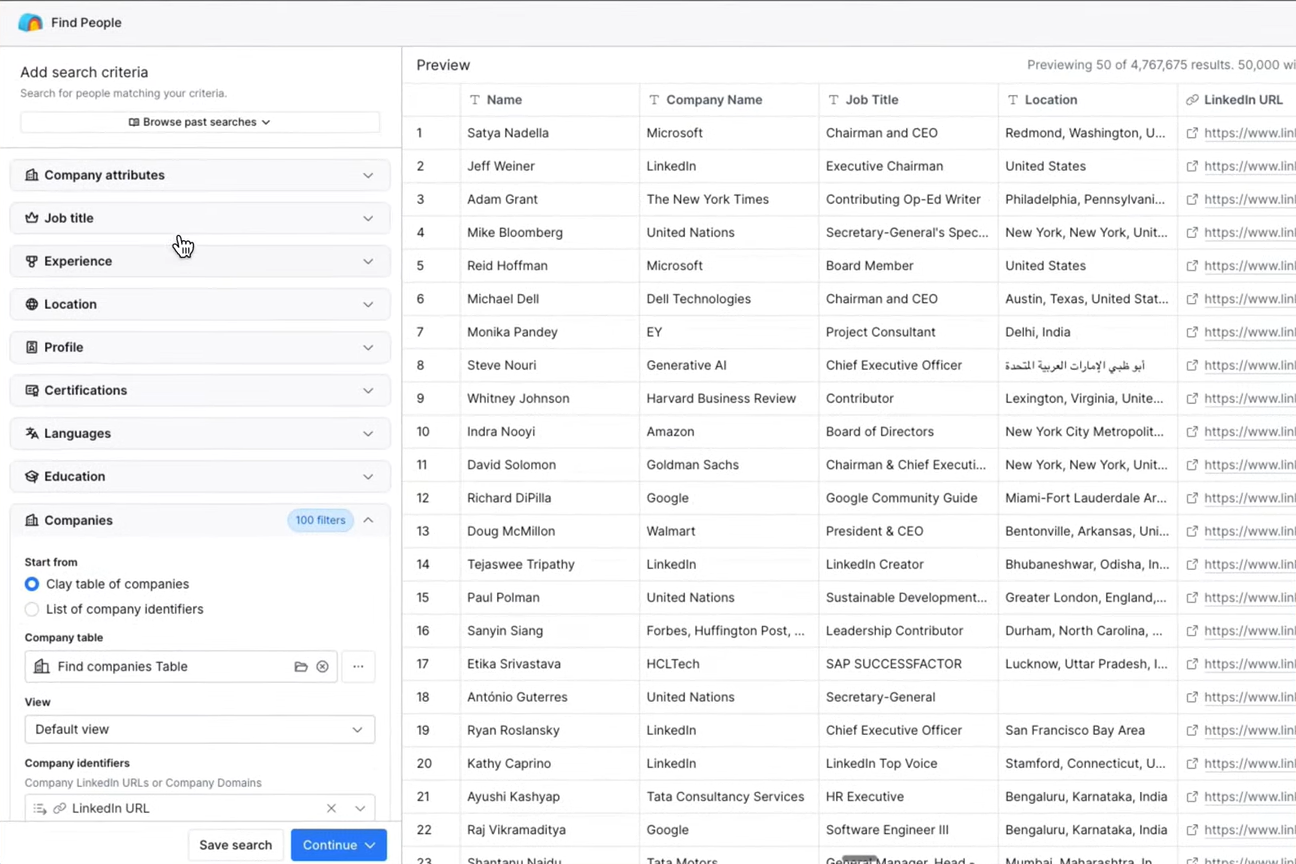Expand the Education filter section
Viewport: 1296px width, 864px height.
pyautogui.click(x=200, y=476)
